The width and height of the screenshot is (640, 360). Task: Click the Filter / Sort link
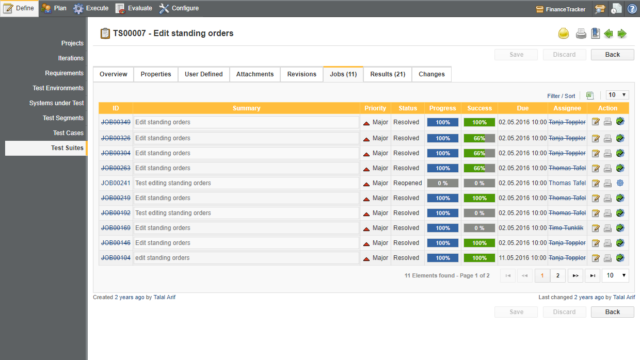point(561,96)
